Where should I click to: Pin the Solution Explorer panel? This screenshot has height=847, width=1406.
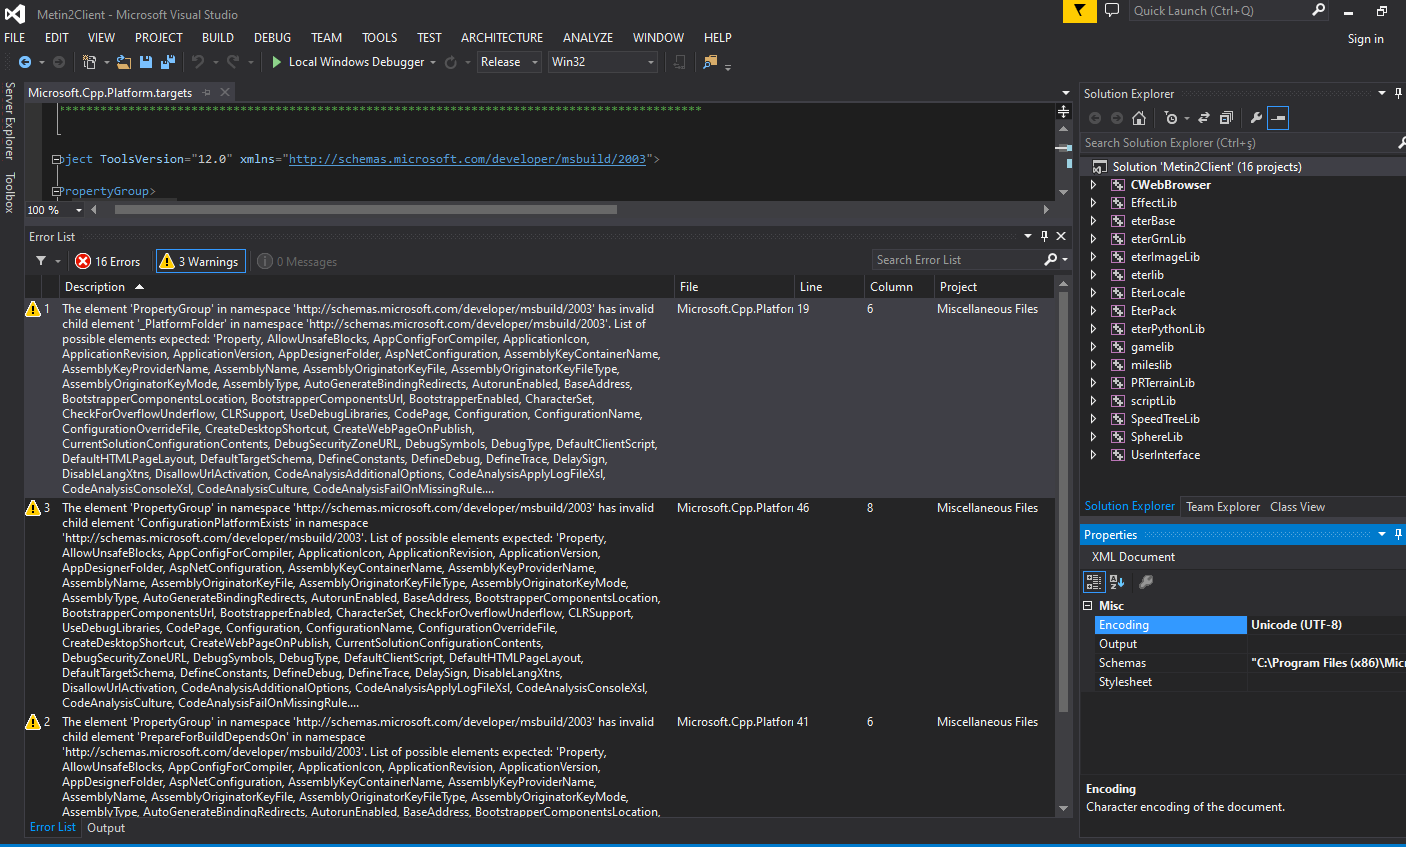tap(1398, 93)
